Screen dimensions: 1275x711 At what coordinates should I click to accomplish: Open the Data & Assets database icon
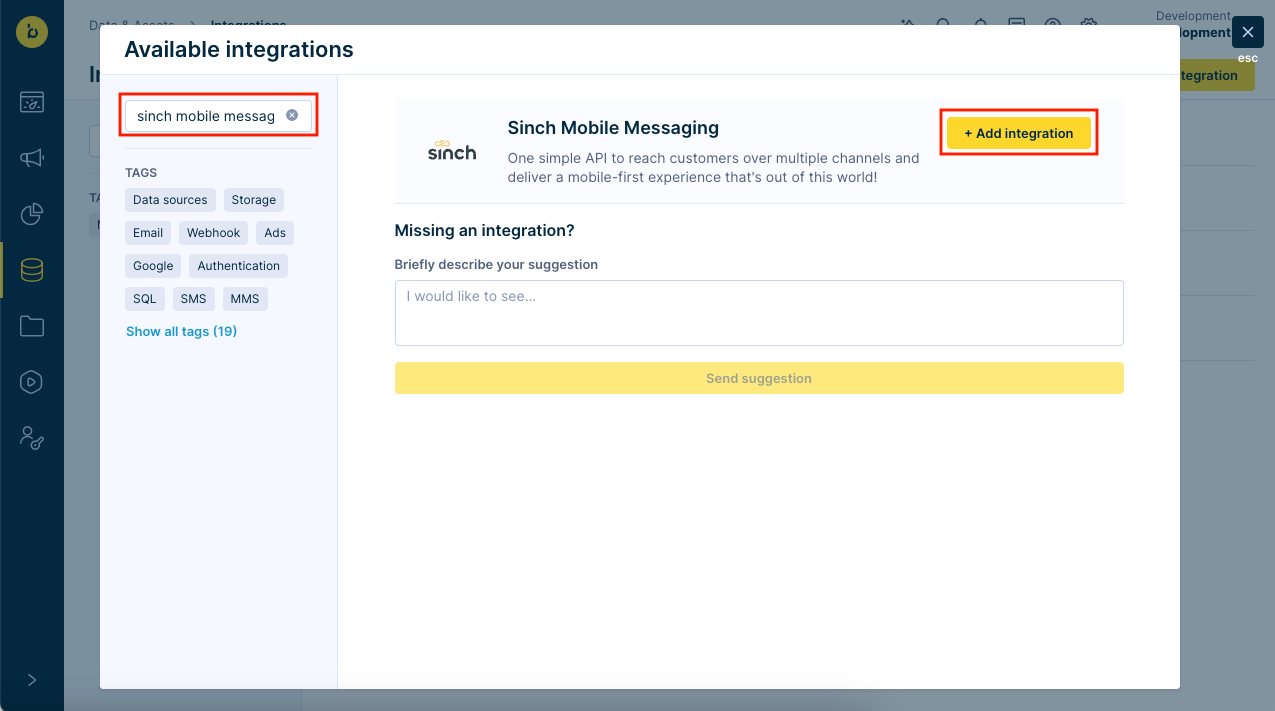(x=32, y=270)
